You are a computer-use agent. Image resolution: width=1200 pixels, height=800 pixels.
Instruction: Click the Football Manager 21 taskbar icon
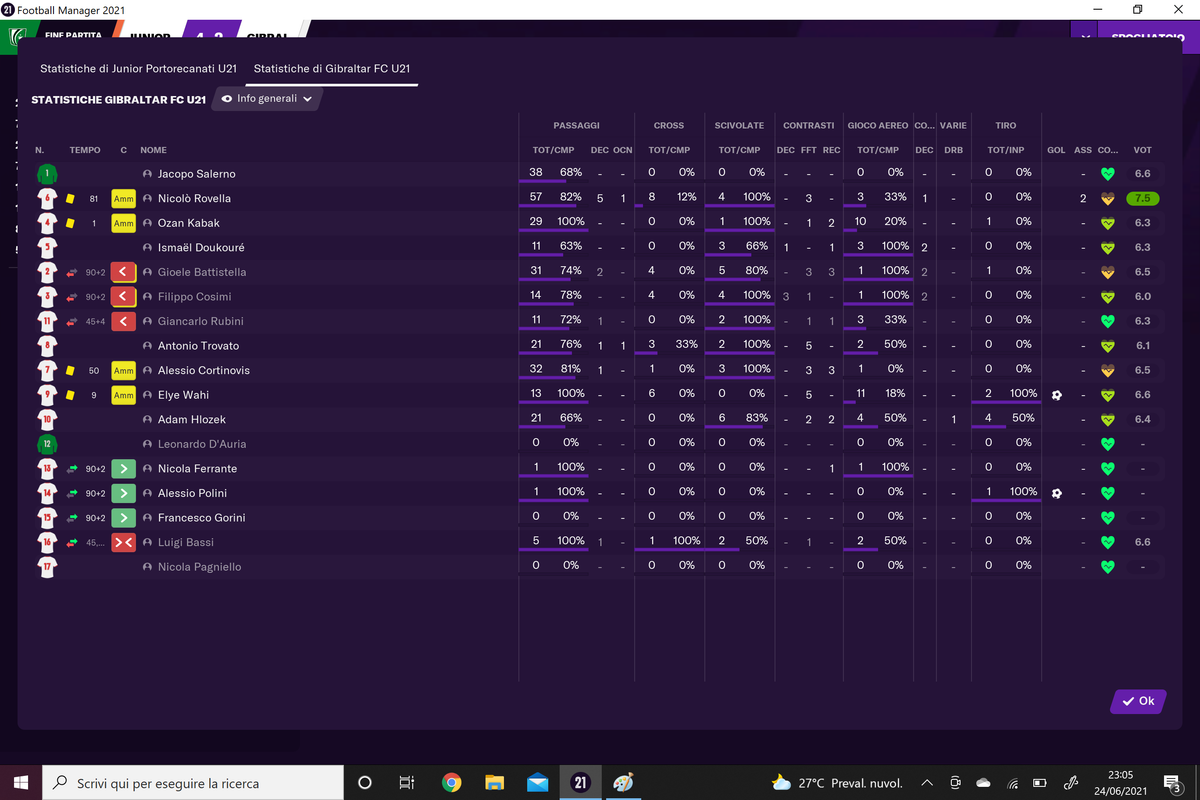coord(580,783)
